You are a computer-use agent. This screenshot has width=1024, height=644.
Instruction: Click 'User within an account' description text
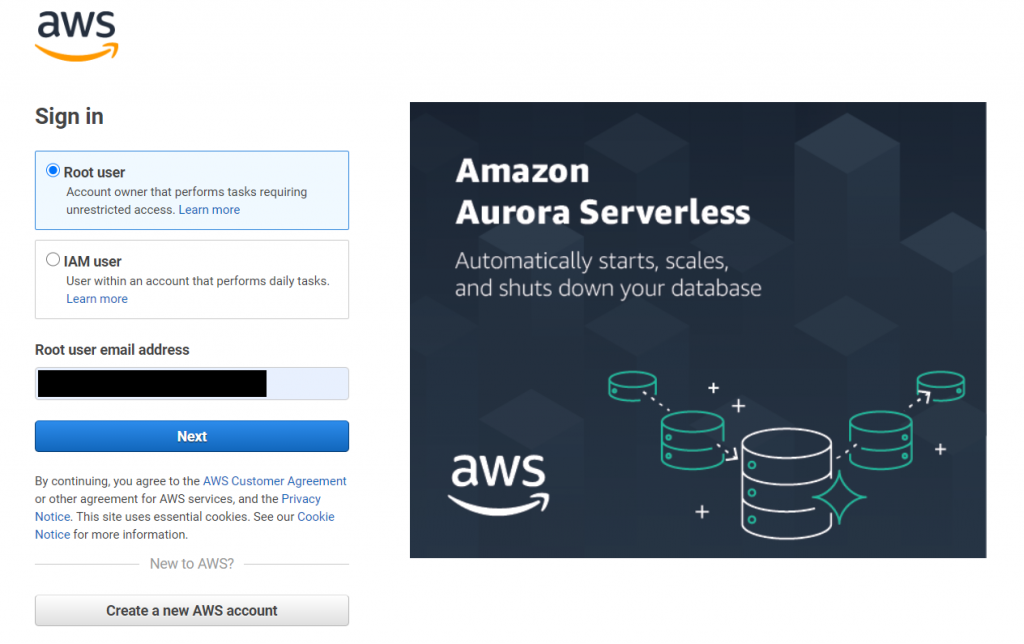(x=198, y=281)
